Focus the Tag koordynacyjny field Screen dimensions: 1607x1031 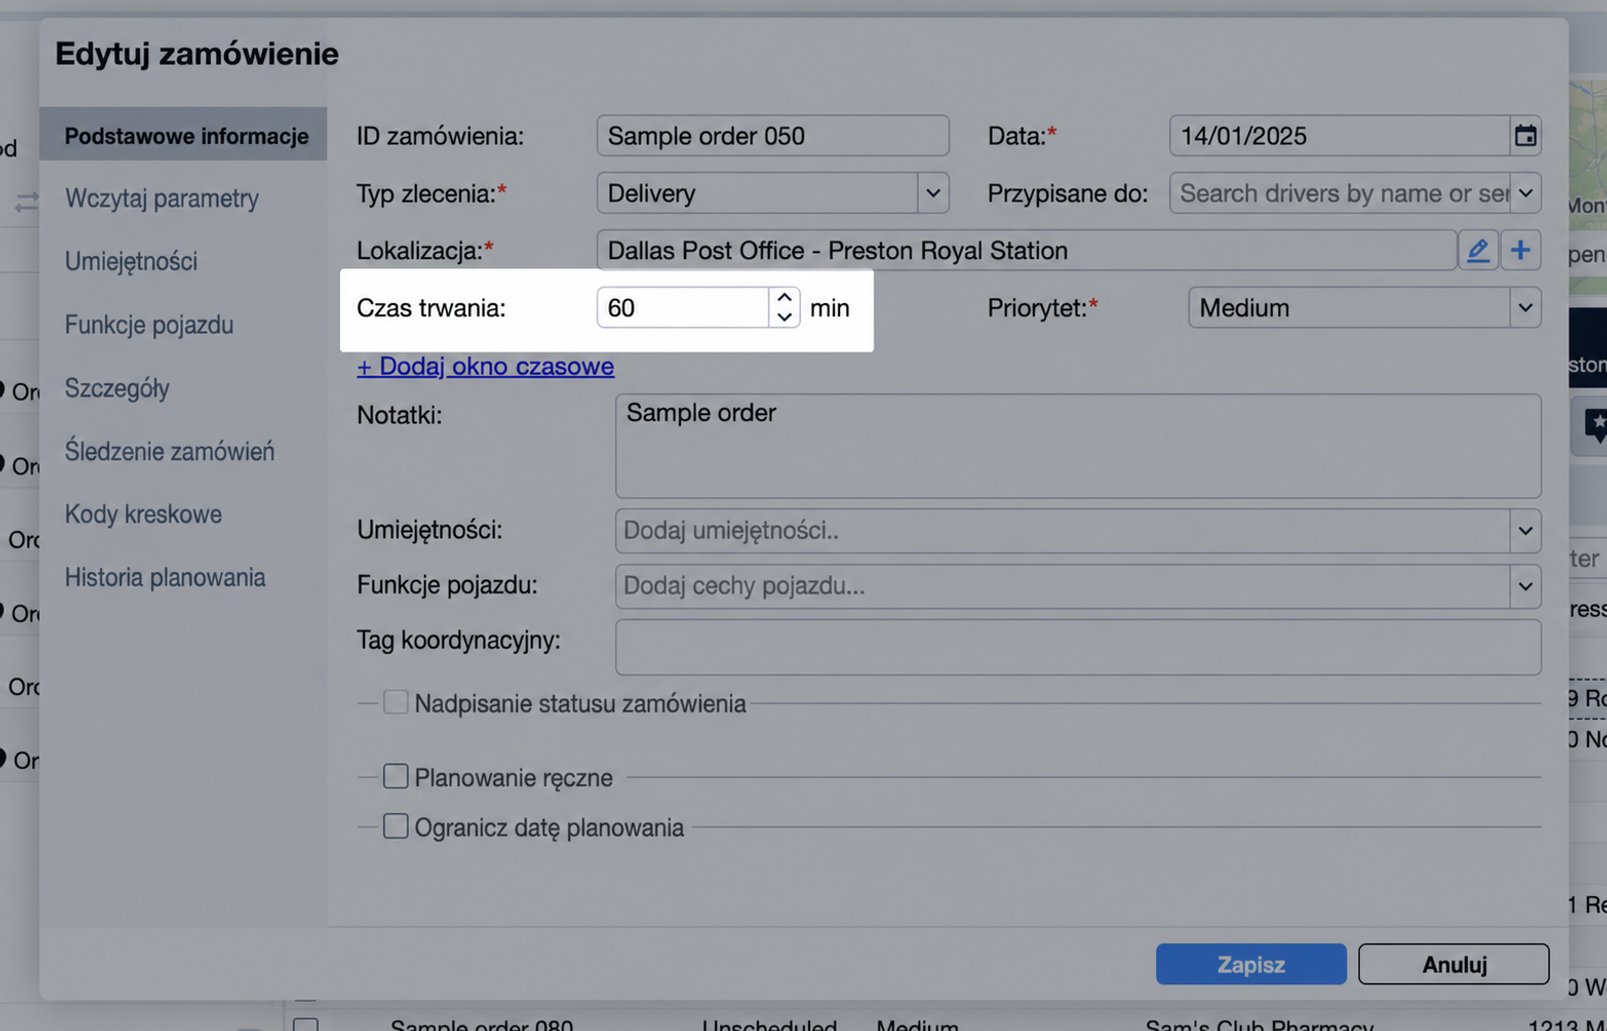1078,647
